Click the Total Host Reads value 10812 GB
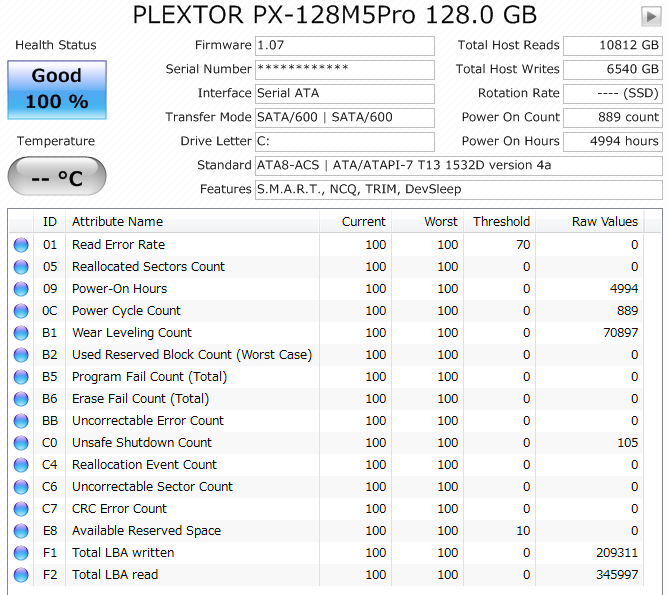Viewport: 669px width, 595px height. pos(613,46)
